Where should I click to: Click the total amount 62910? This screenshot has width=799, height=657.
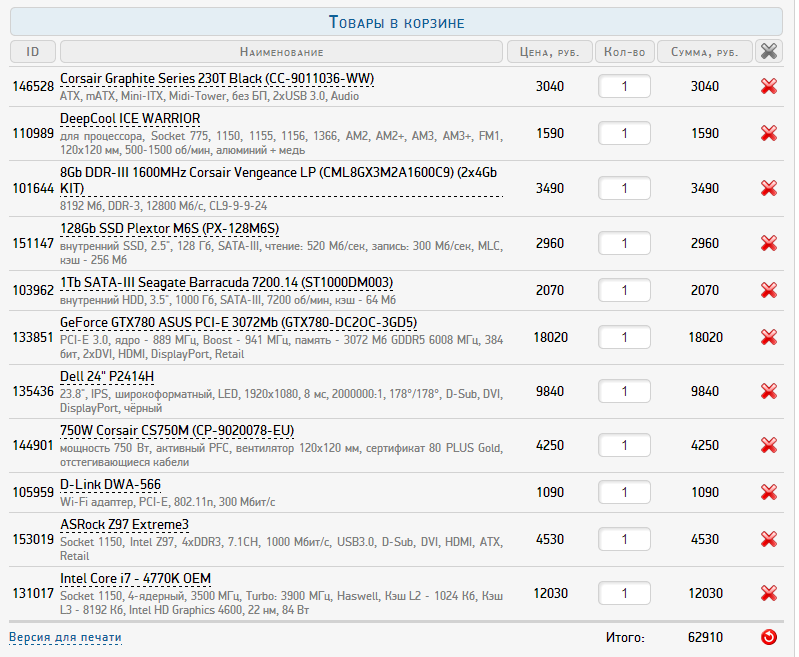click(x=705, y=637)
